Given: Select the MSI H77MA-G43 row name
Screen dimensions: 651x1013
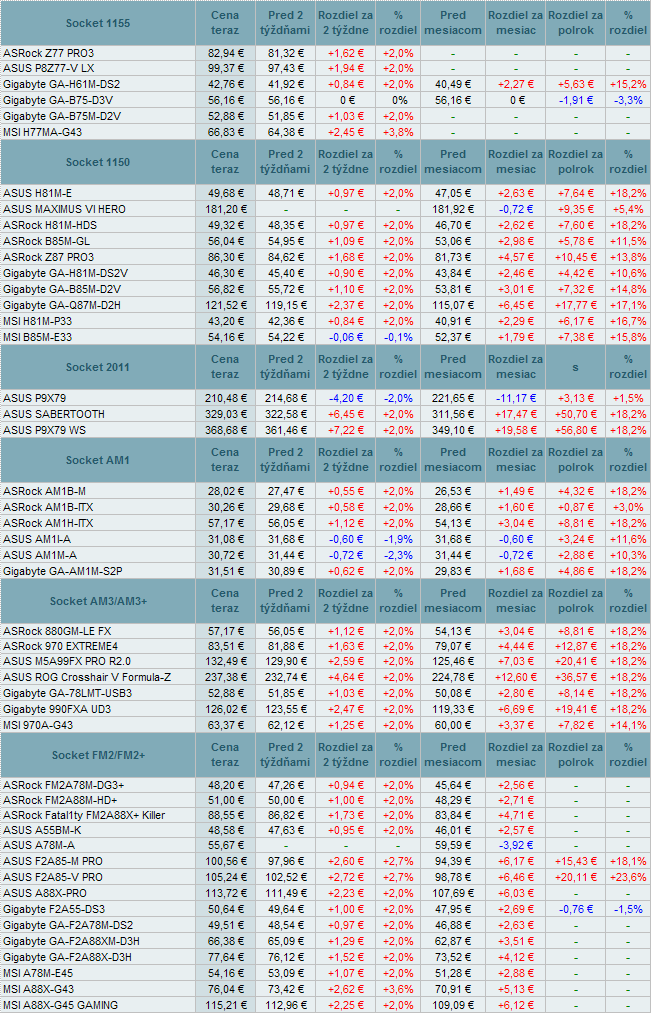Looking at the screenshot, I should tap(43, 132).
